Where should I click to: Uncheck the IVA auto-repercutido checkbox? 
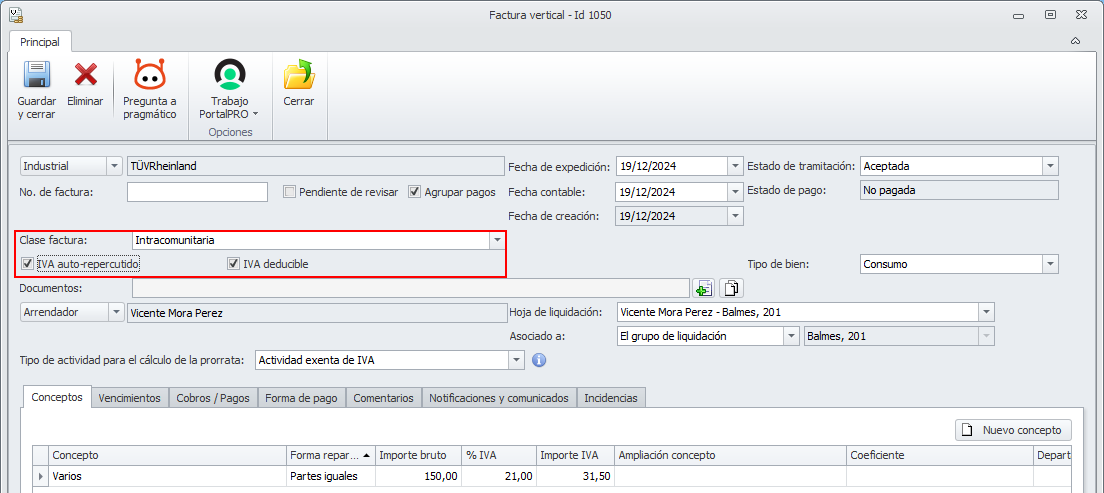(x=28, y=264)
